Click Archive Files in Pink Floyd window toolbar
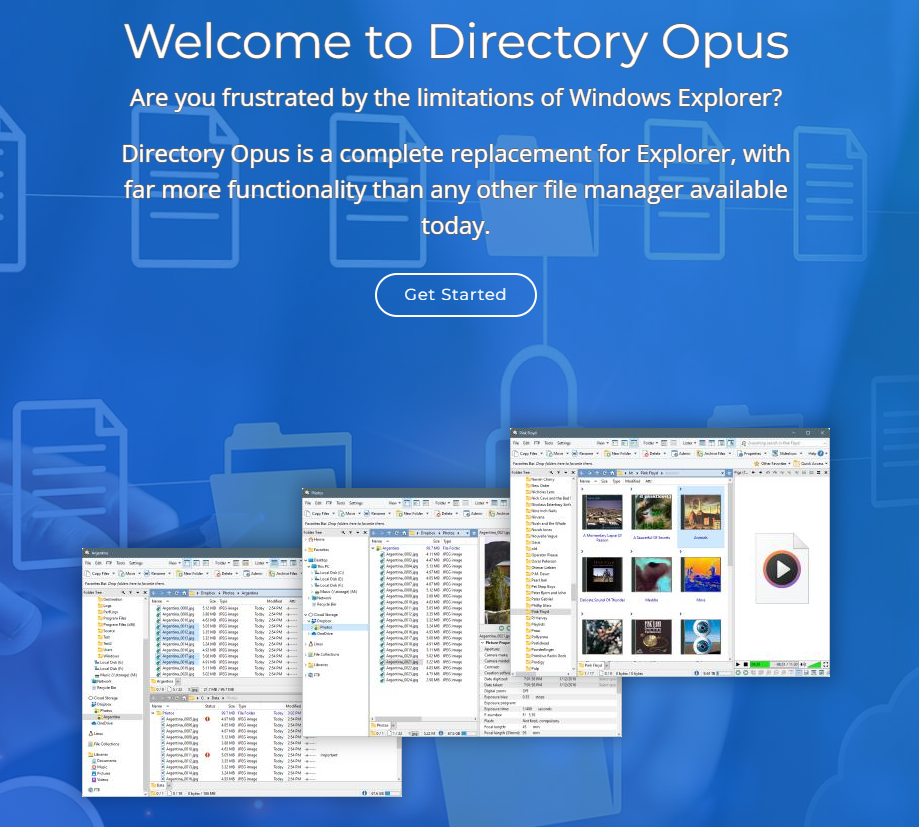 pyautogui.click(x=713, y=454)
